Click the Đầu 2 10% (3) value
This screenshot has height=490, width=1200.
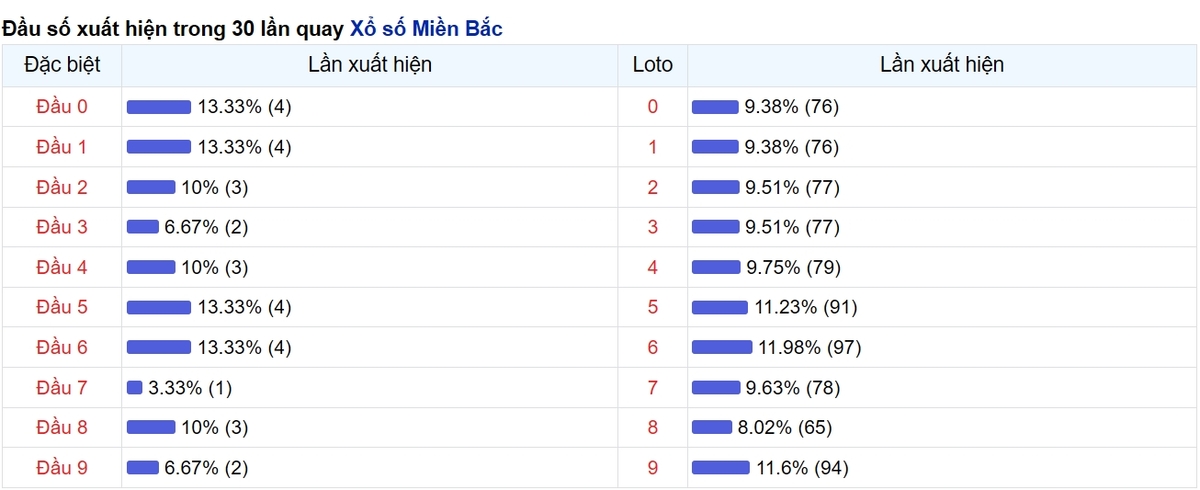click(x=215, y=187)
